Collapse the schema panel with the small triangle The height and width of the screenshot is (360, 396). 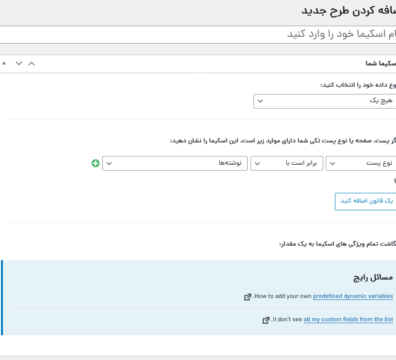4,63
